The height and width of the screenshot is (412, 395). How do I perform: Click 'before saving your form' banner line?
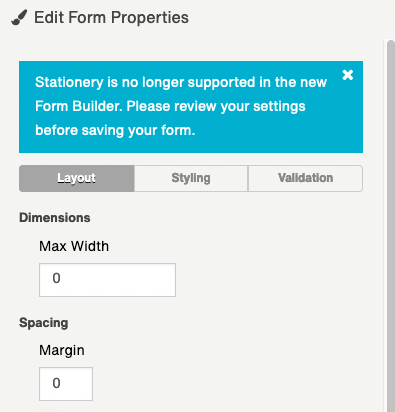coord(115,130)
